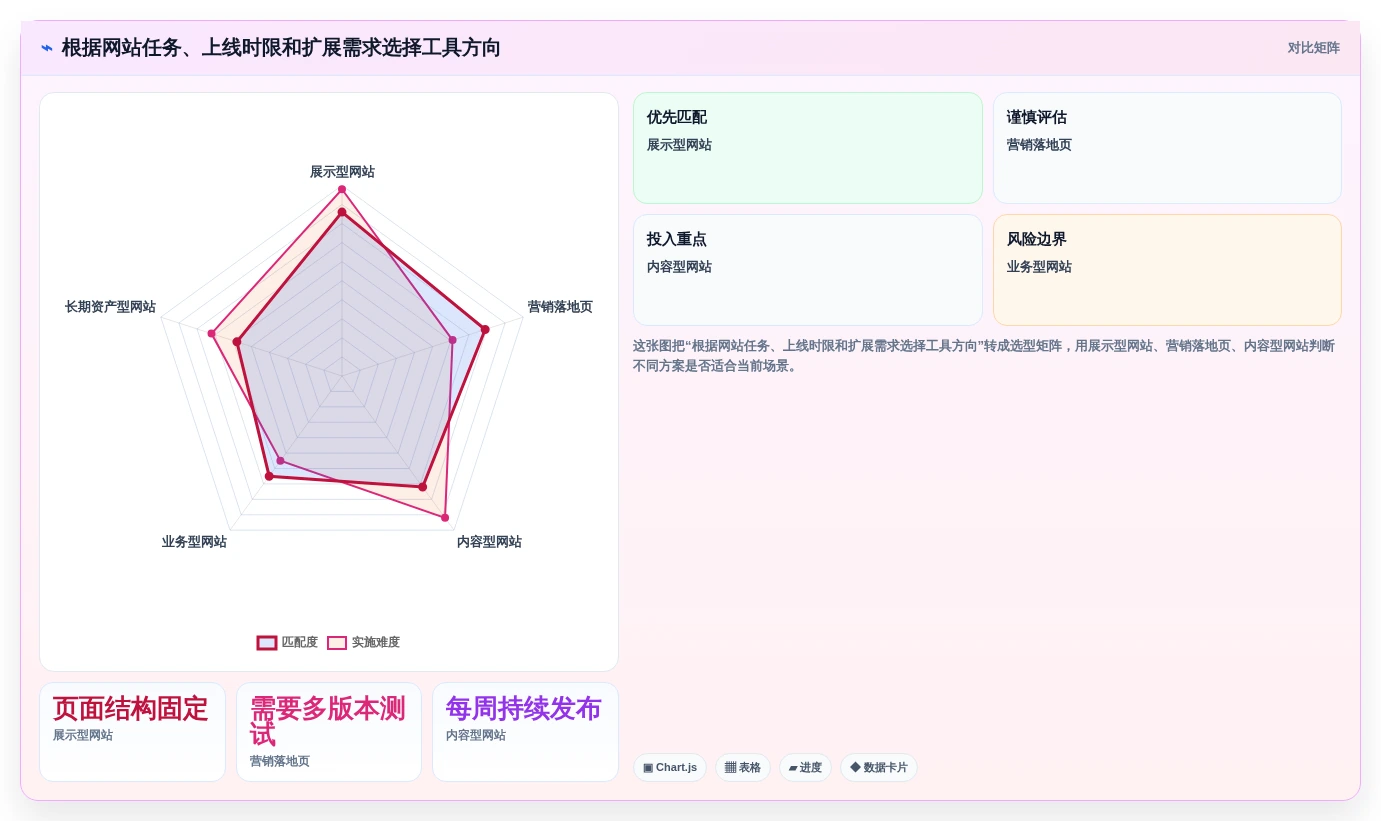Click the 营销落地页 radar axis label

click(x=560, y=307)
